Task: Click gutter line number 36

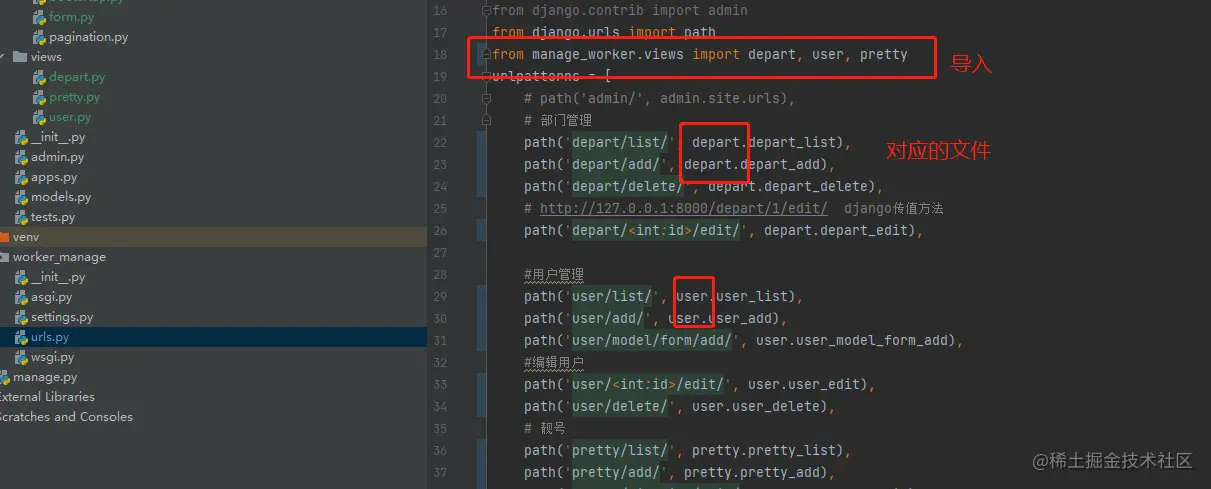Action: click(x=440, y=450)
